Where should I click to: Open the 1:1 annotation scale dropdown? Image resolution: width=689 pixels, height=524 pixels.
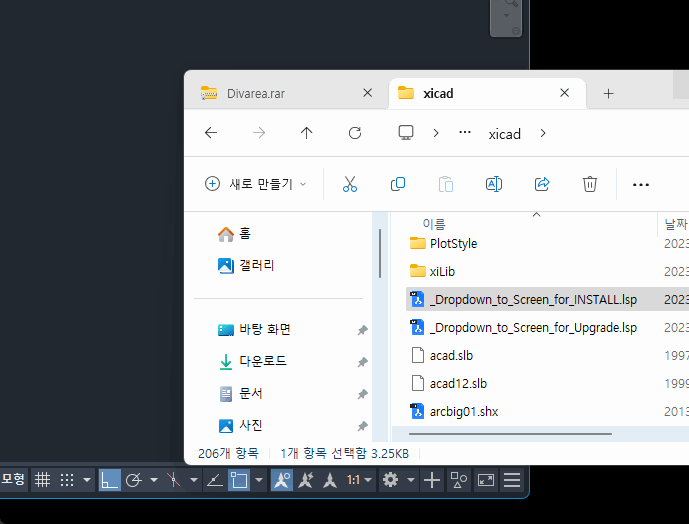(x=359, y=480)
